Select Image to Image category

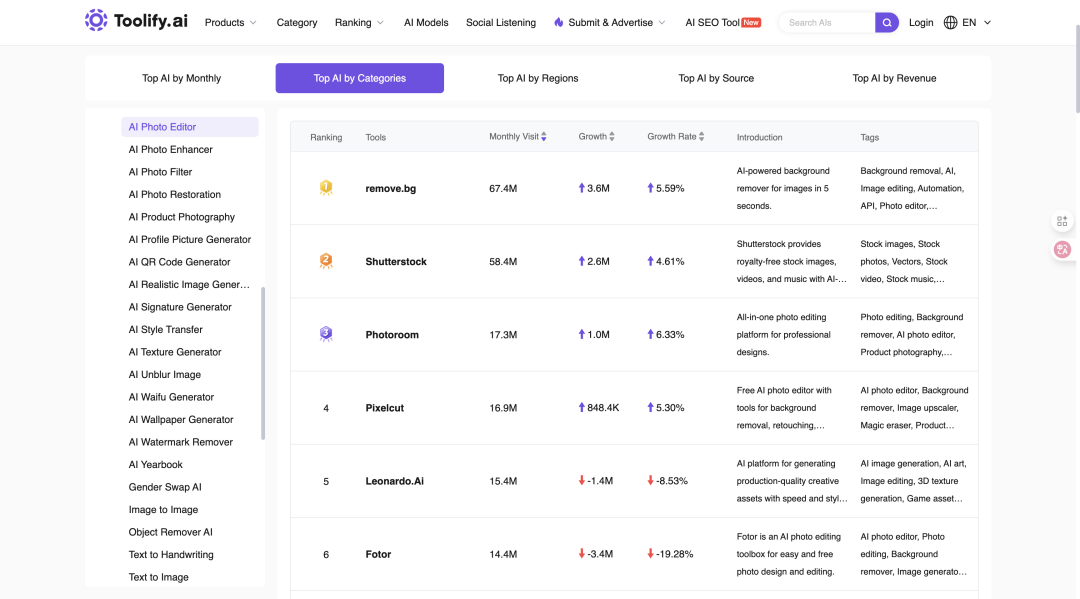pos(163,509)
